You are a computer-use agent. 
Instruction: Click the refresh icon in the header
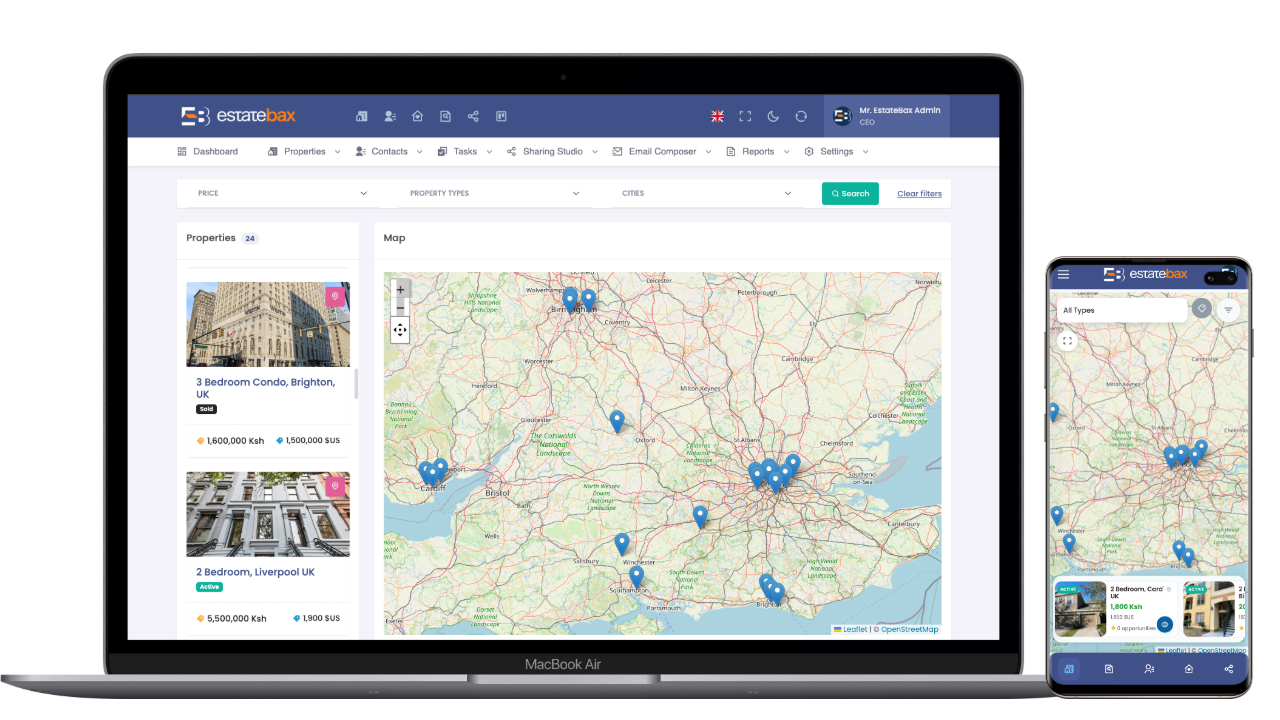[801, 116]
